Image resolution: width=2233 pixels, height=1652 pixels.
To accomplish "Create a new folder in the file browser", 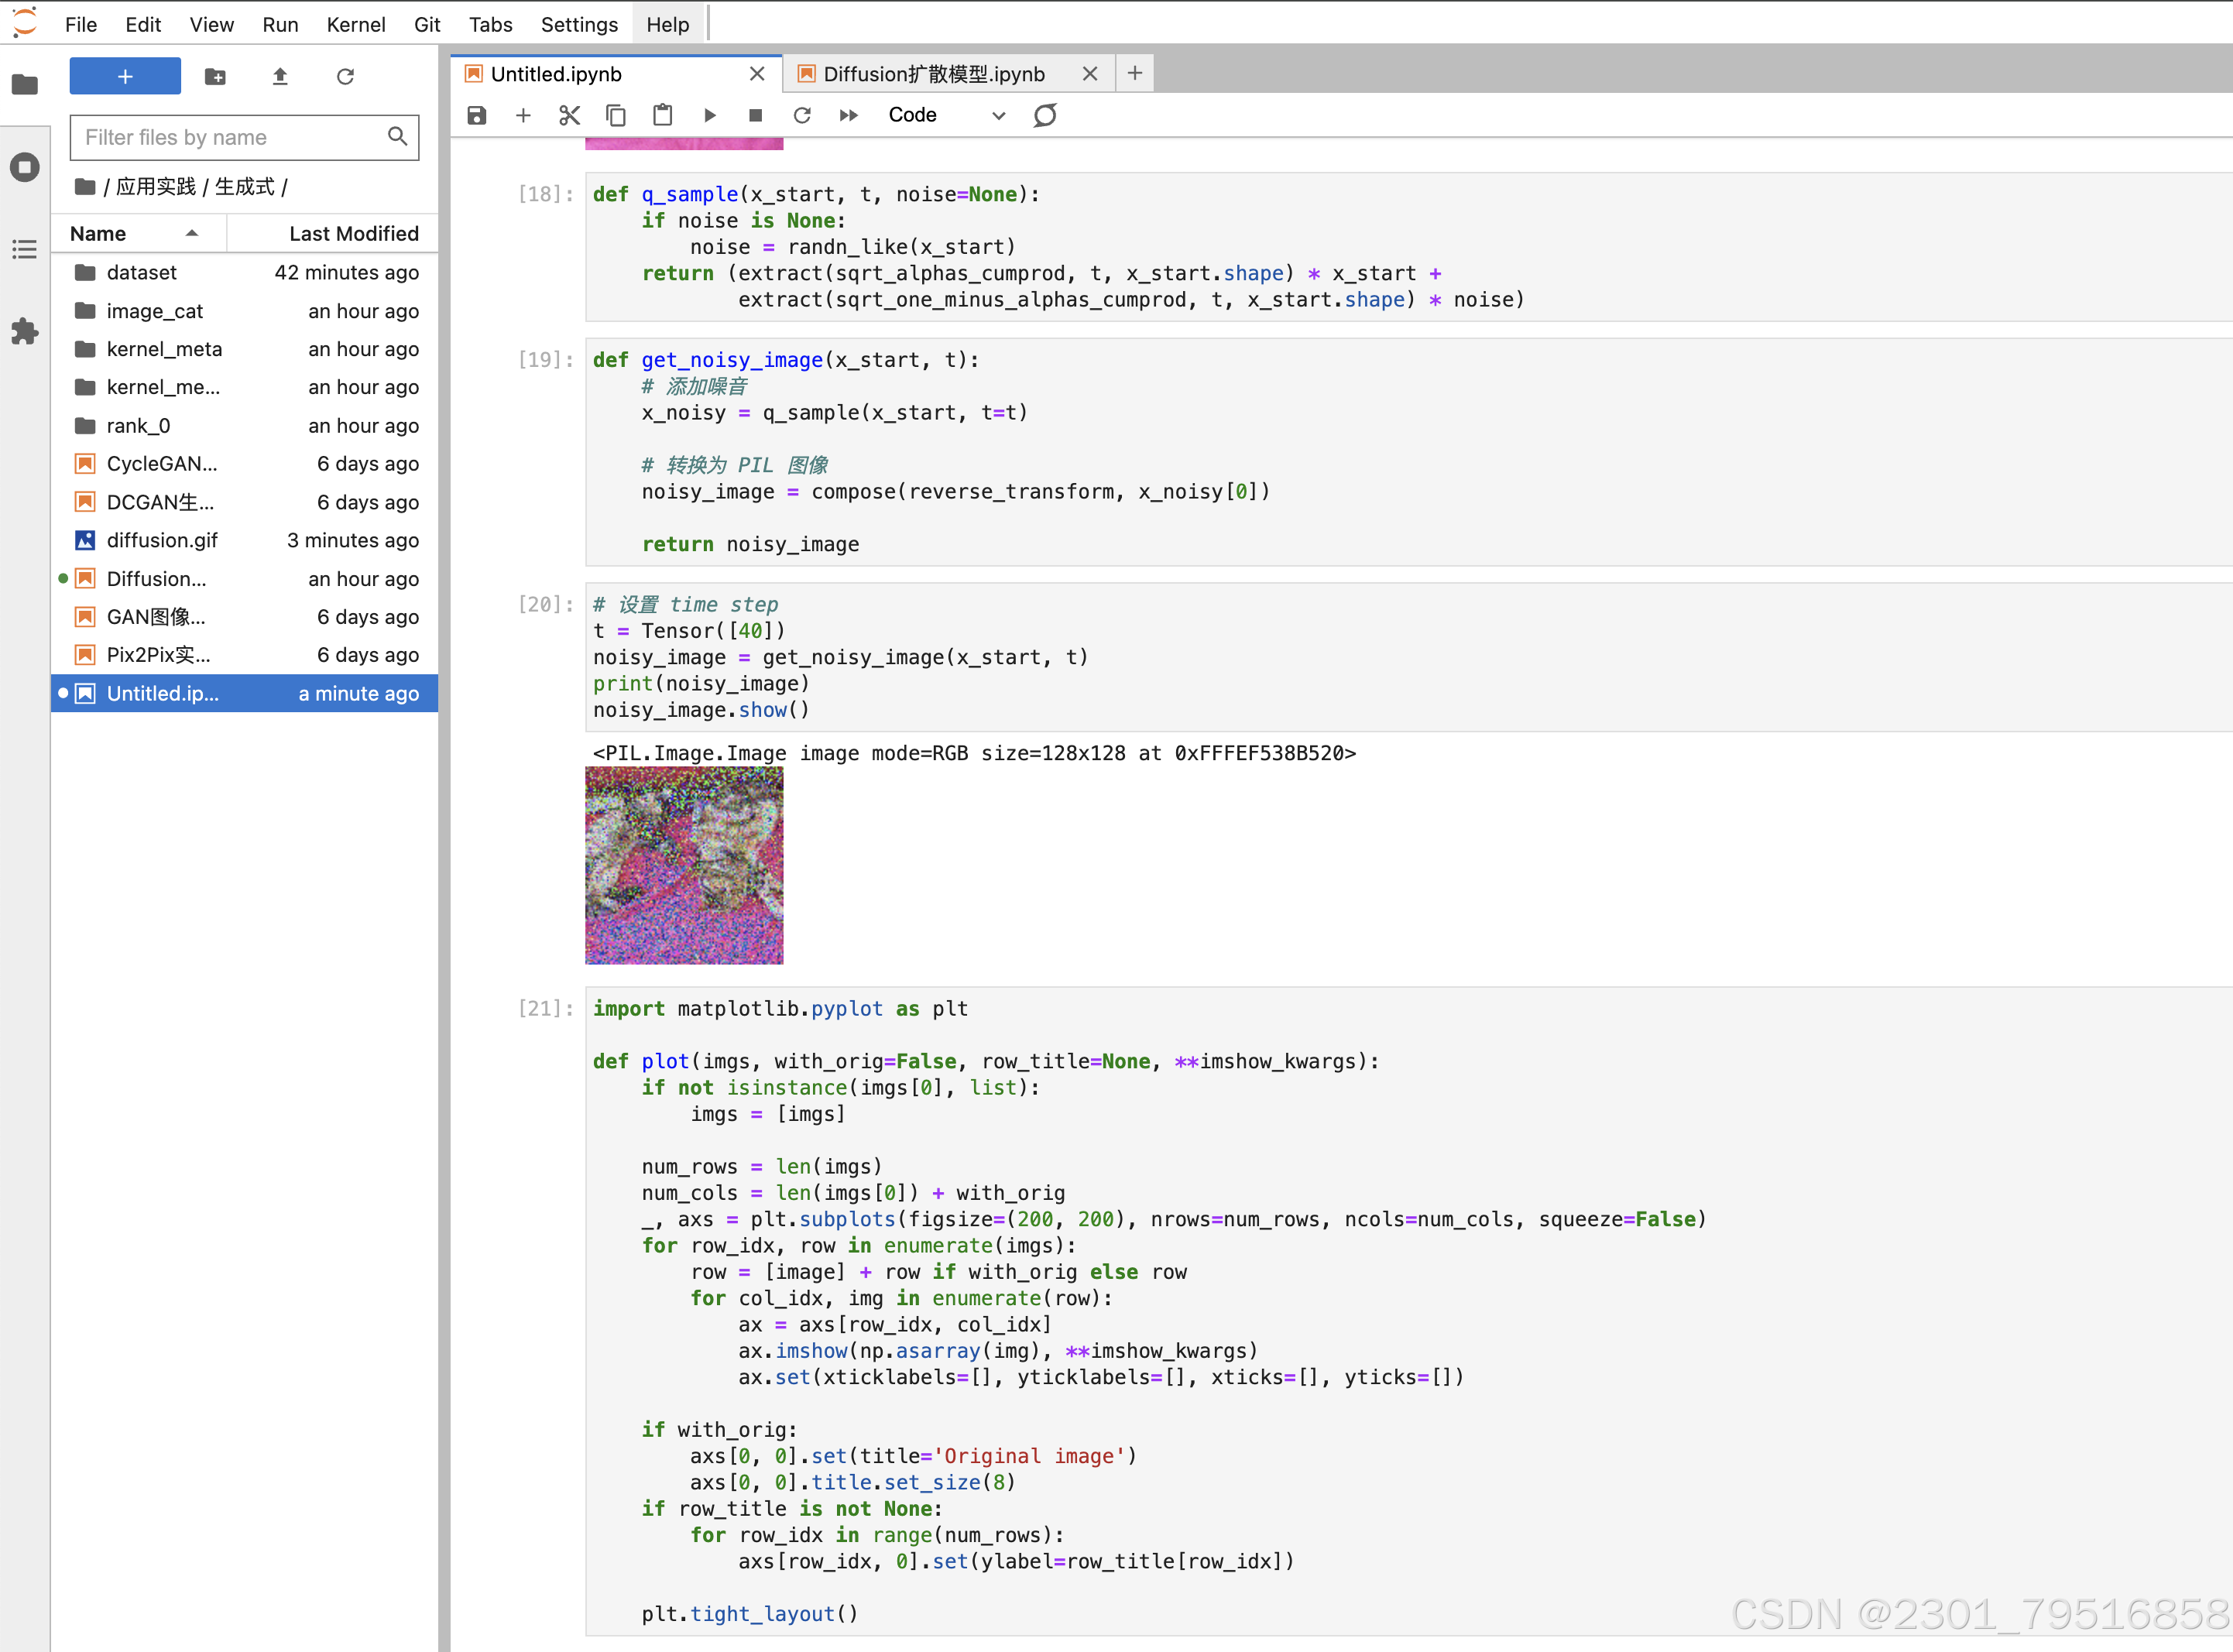I will 215,77.
